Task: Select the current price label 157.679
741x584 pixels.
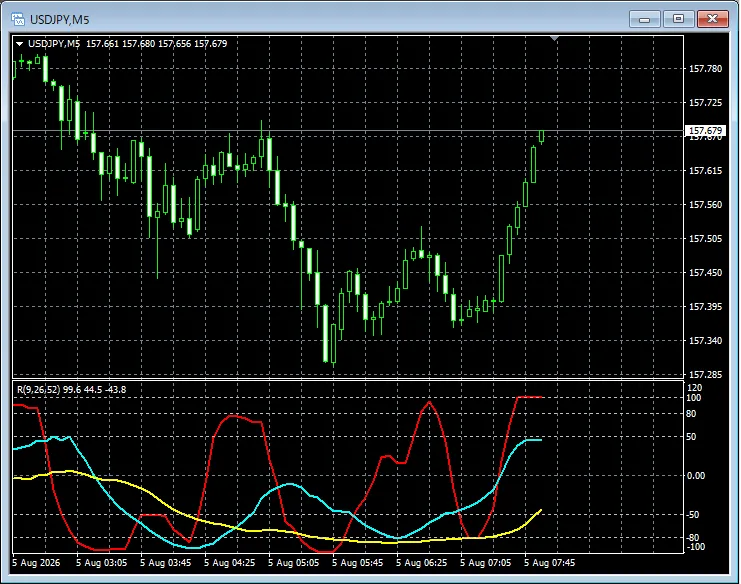Action: point(705,130)
